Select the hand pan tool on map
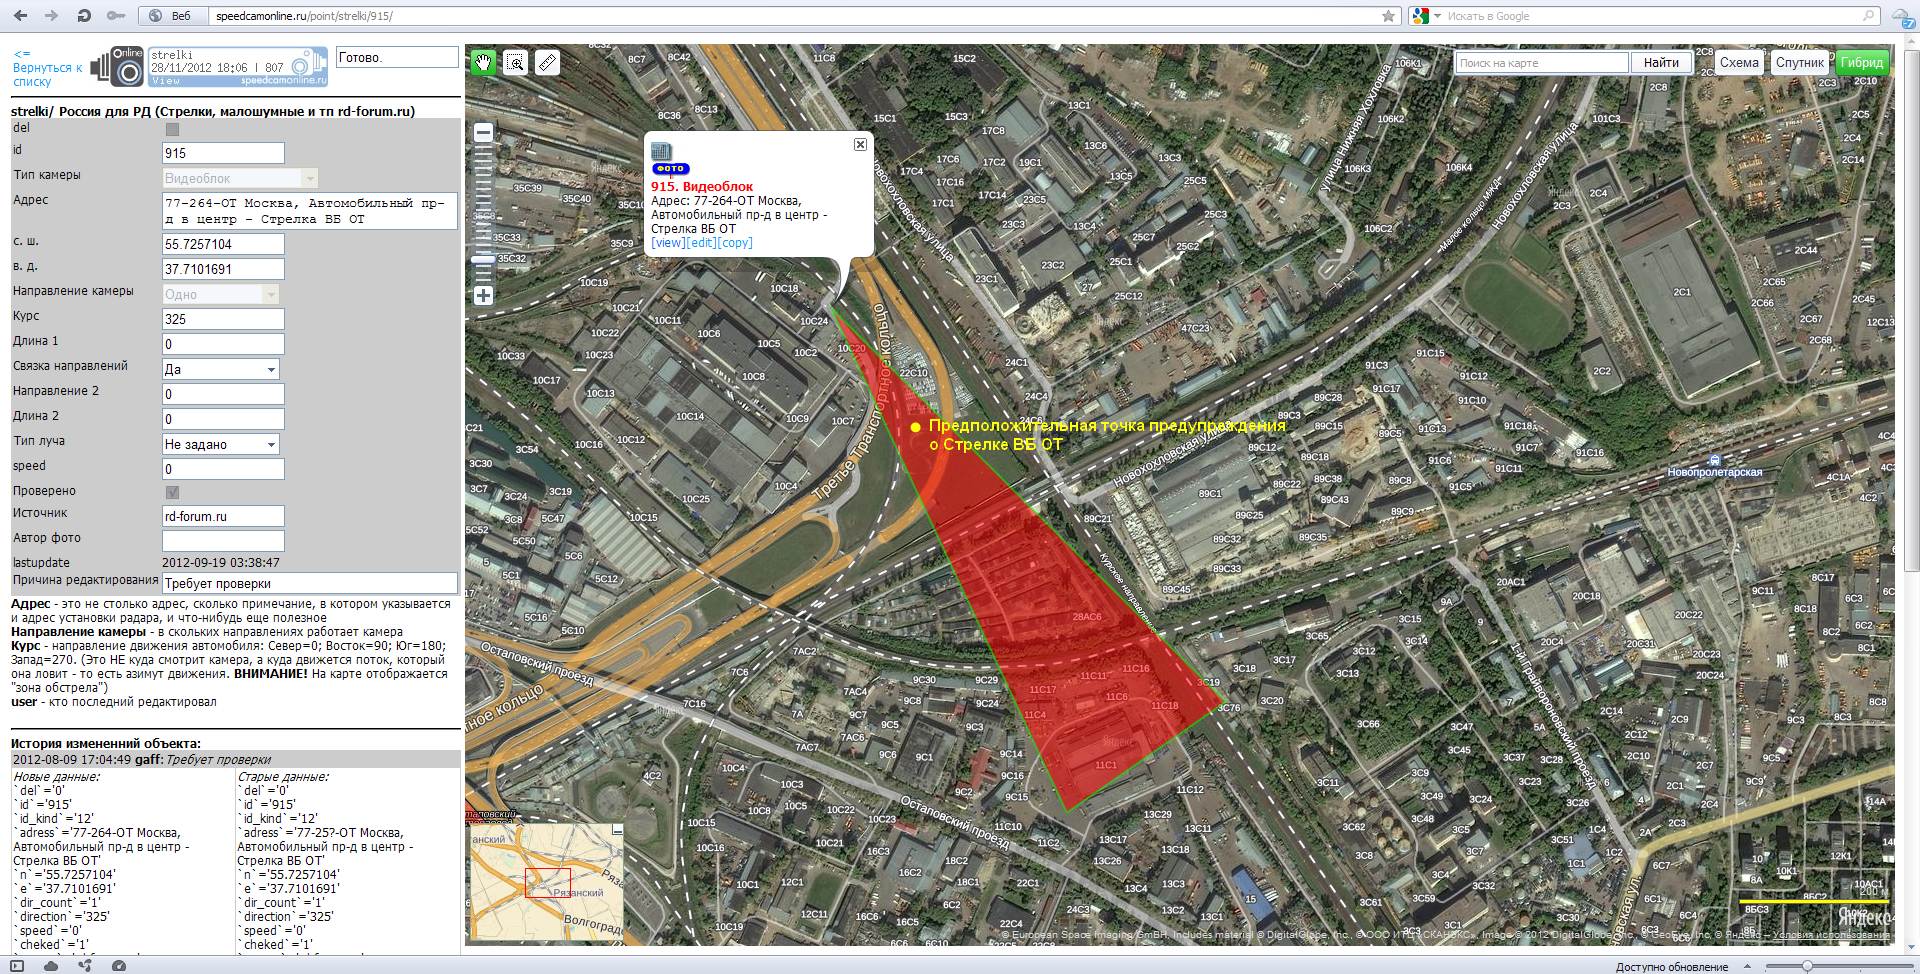This screenshot has width=1920, height=974. (x=484, y=62)
